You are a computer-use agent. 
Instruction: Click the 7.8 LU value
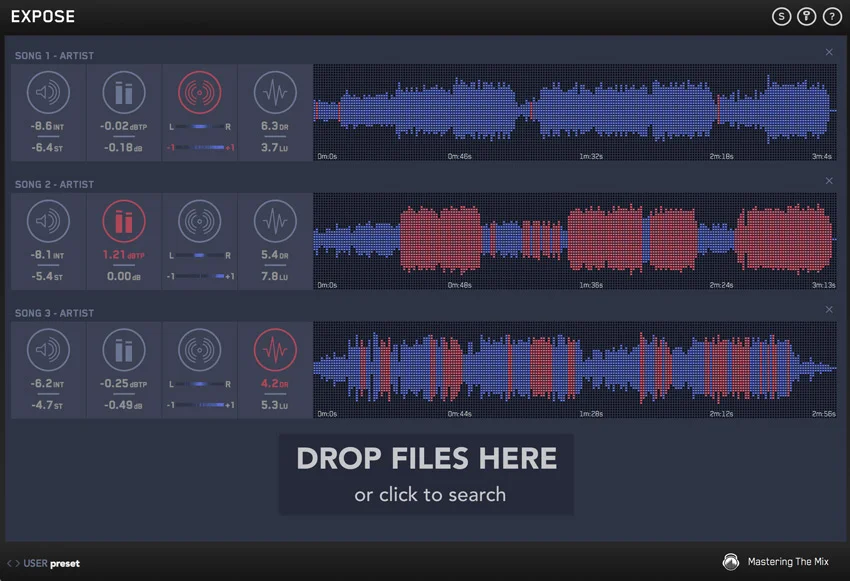(274, 276)
